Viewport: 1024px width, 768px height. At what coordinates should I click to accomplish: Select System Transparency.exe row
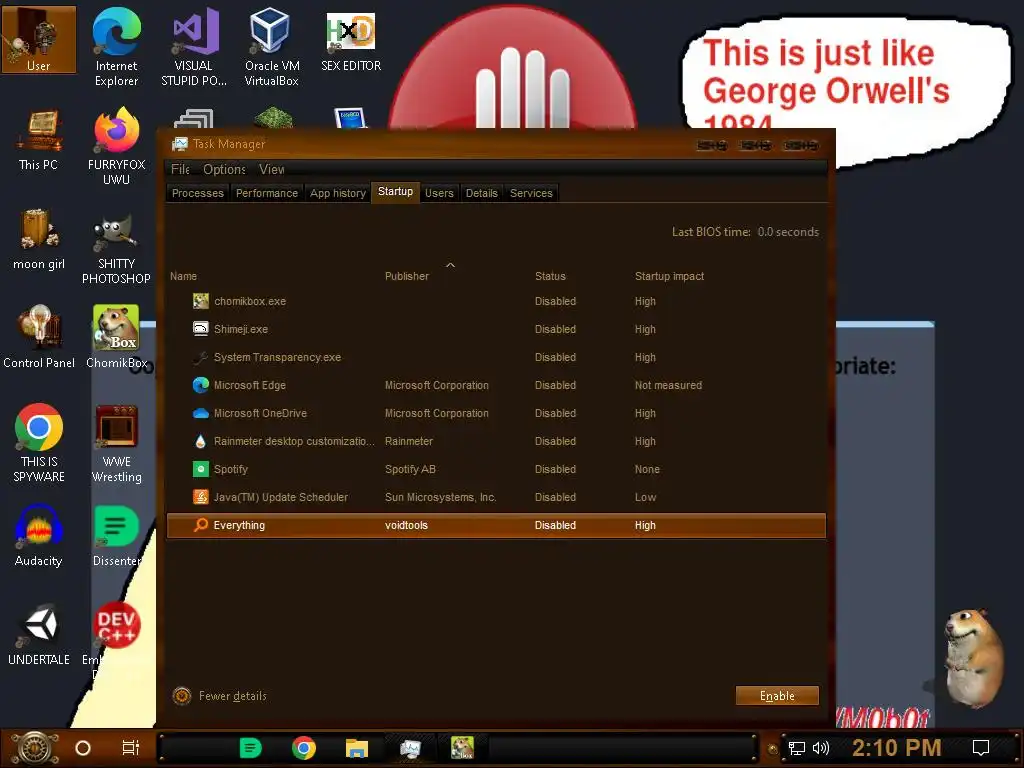(x=496, y=357)
